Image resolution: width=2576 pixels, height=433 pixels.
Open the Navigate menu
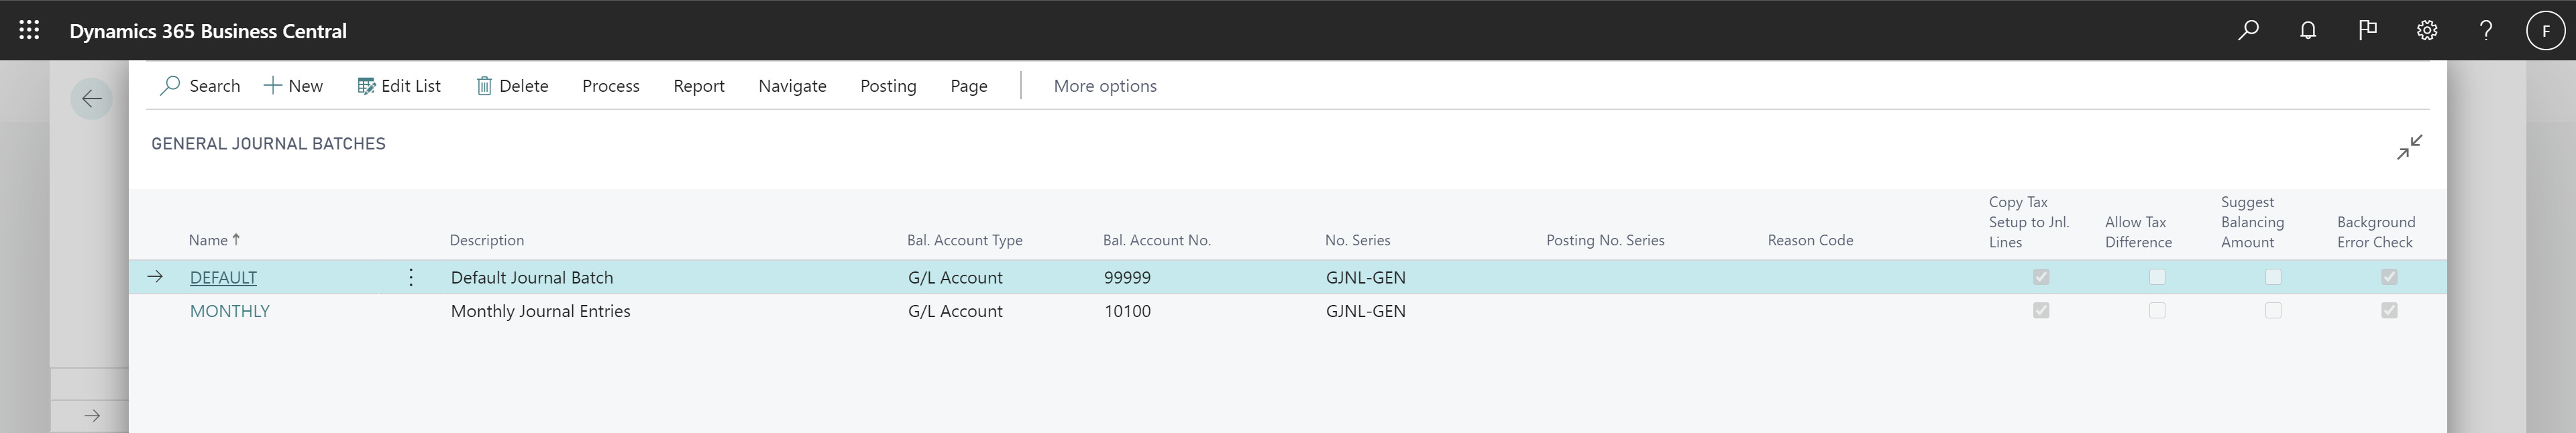point(792,86)
